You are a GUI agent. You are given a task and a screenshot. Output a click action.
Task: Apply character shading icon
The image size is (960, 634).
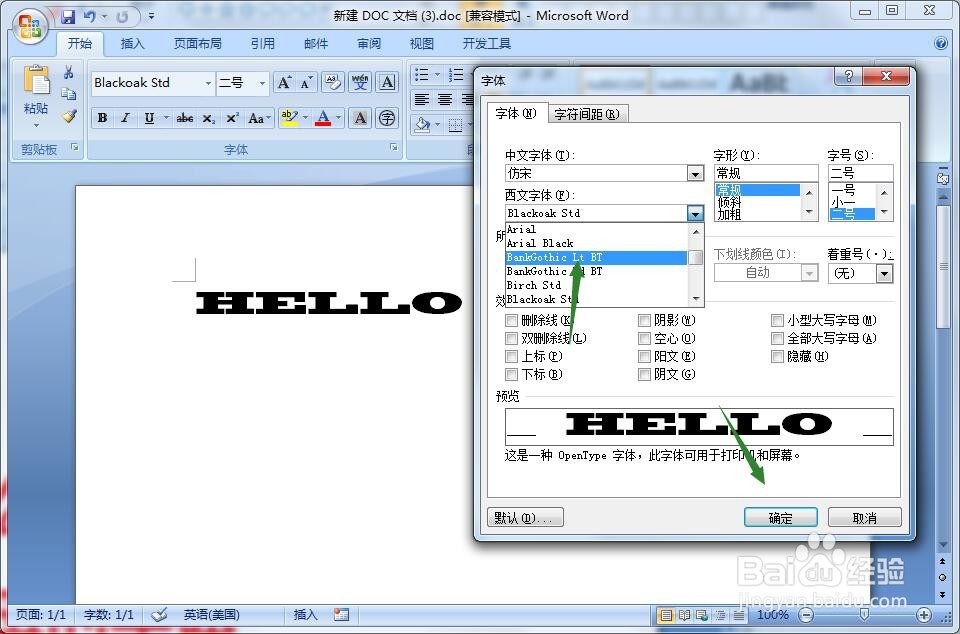(360, 118)
